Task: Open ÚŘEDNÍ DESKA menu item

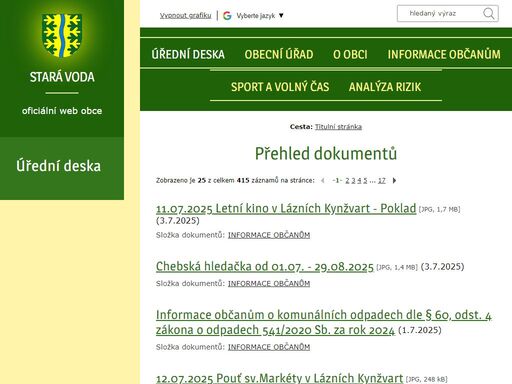Action: (x=188, y=54)
